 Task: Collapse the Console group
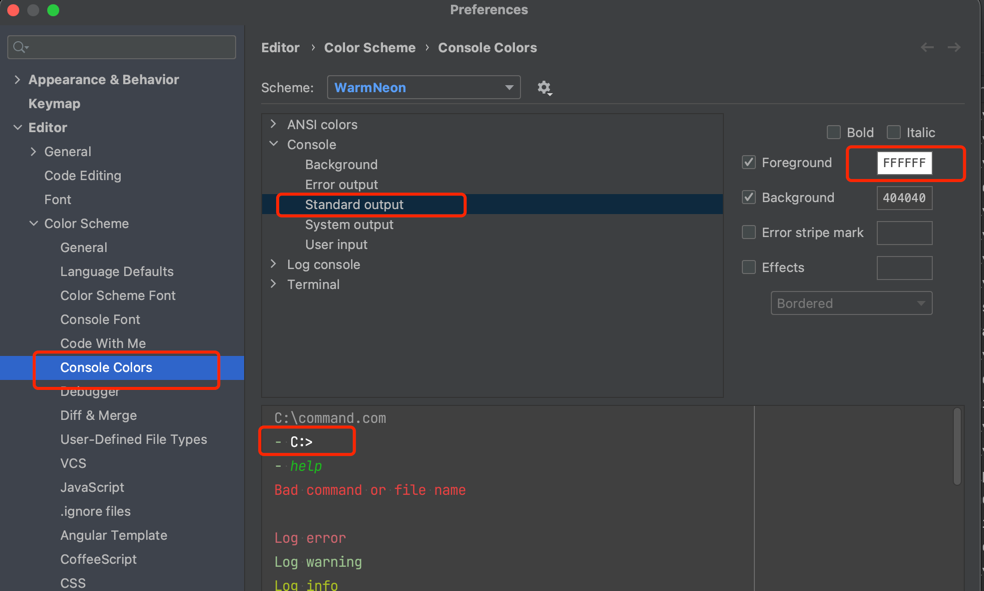274,144
